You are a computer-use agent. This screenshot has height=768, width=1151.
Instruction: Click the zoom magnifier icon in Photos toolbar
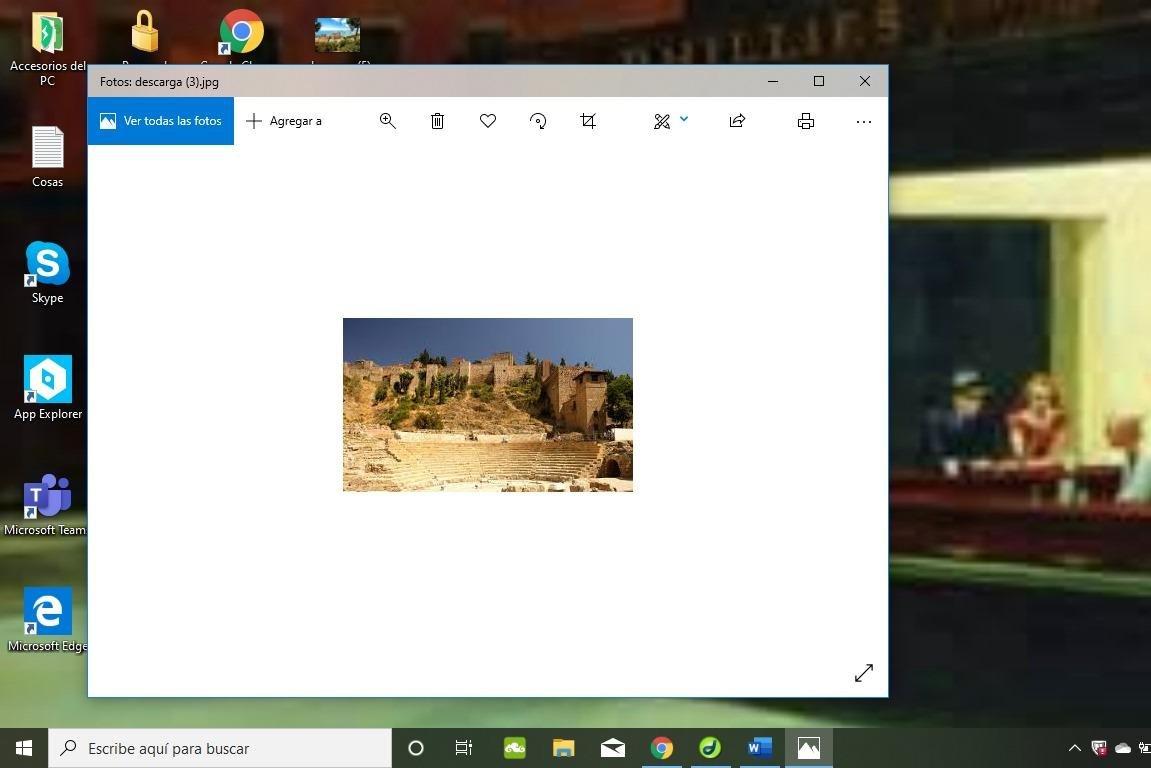coord(388,121)
